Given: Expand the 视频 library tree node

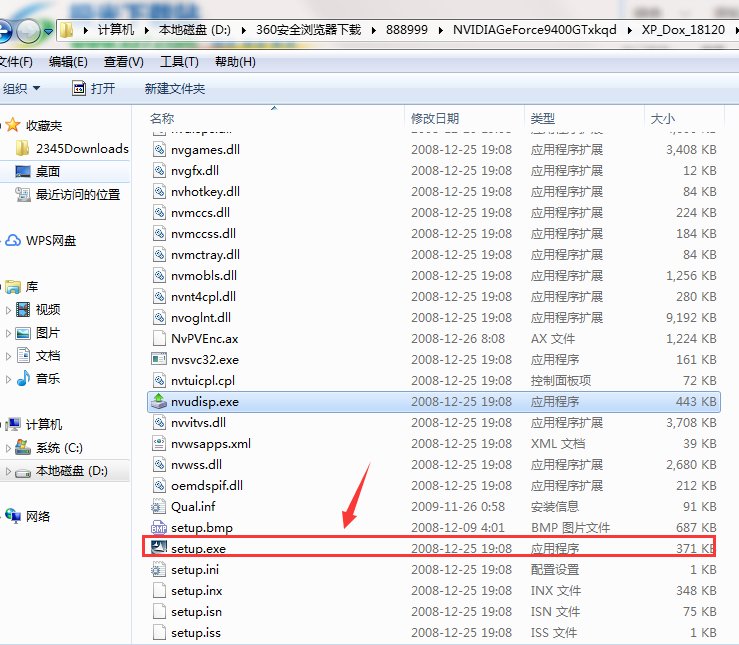Looking at the screenshot, I should point(8,310).
